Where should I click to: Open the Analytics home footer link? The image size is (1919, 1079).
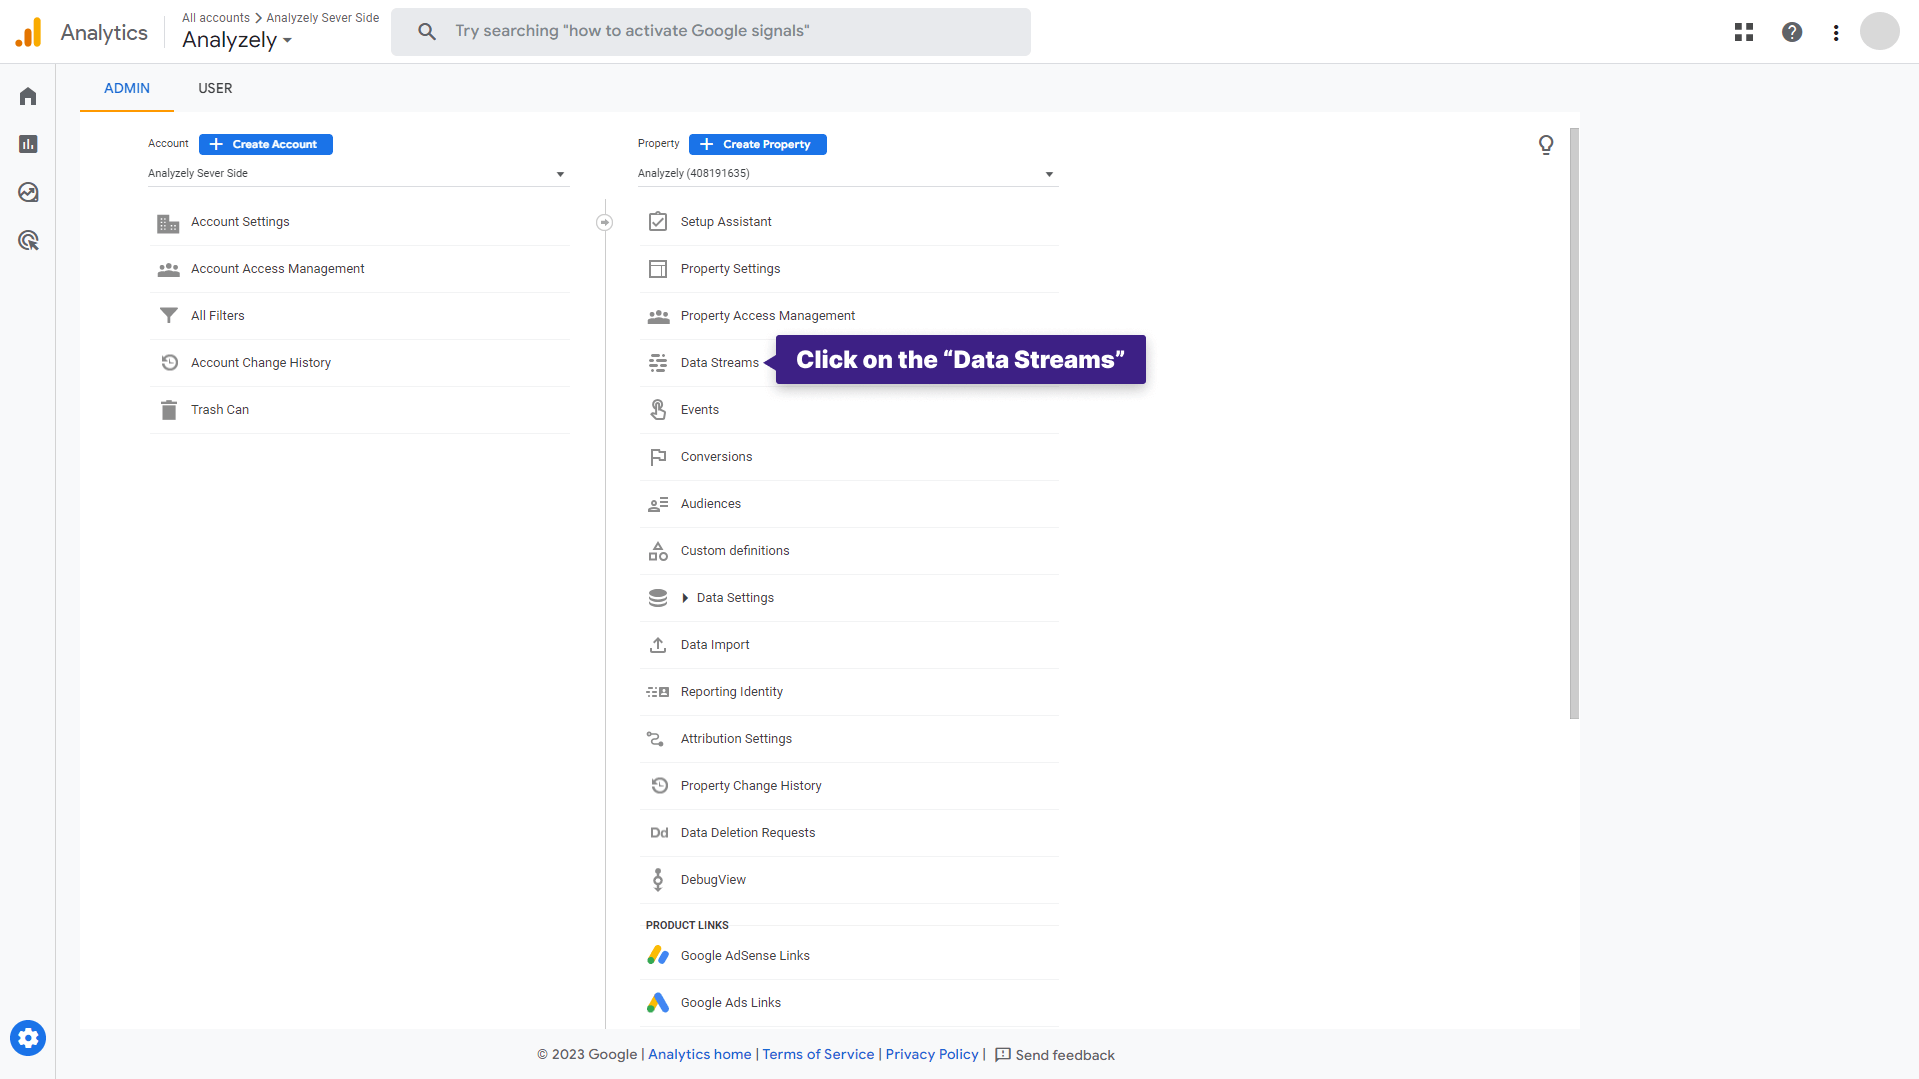700,1055
